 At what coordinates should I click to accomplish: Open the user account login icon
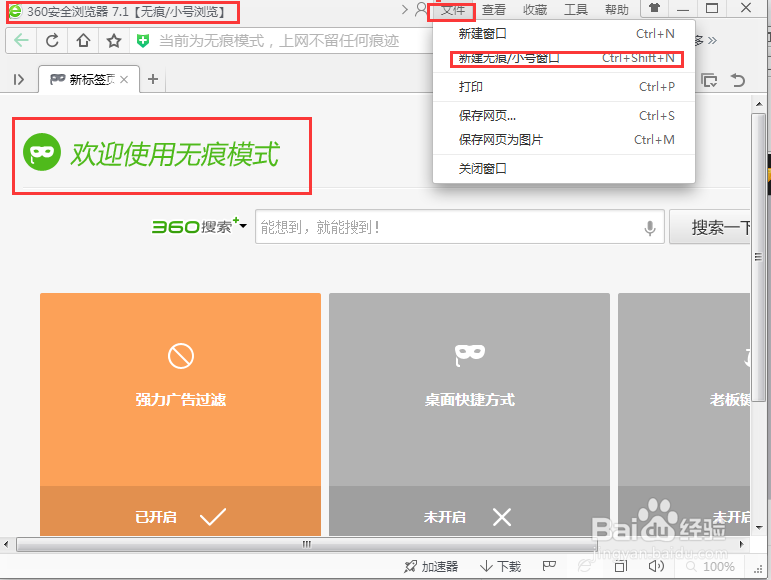point(421,9)
